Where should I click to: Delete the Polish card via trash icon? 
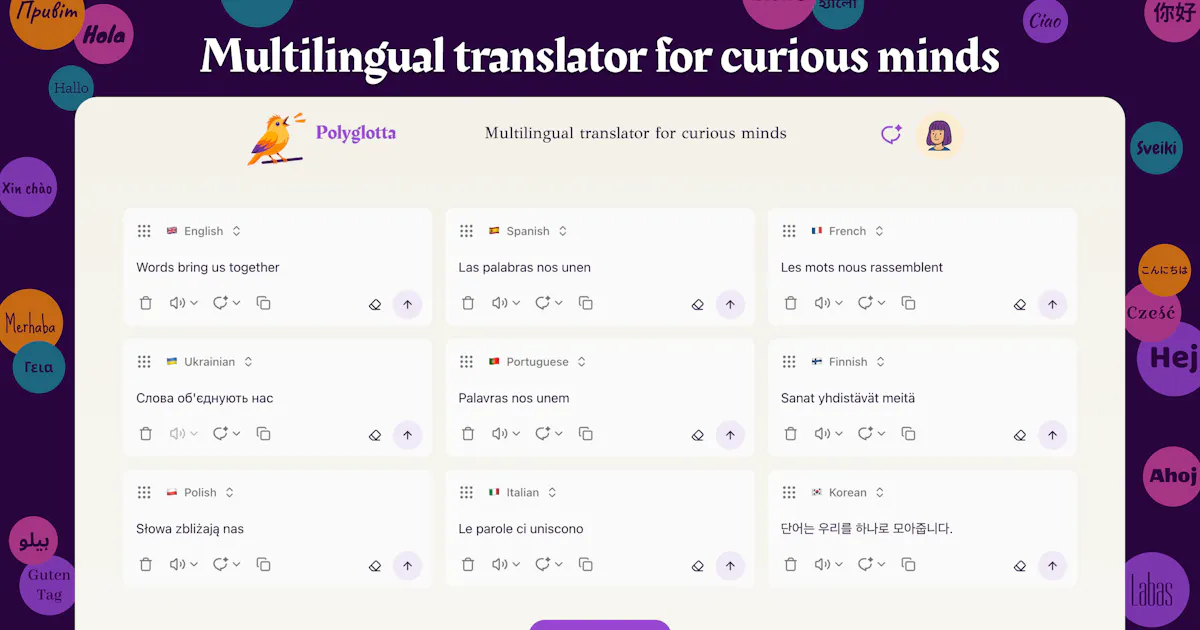[146, 565]
